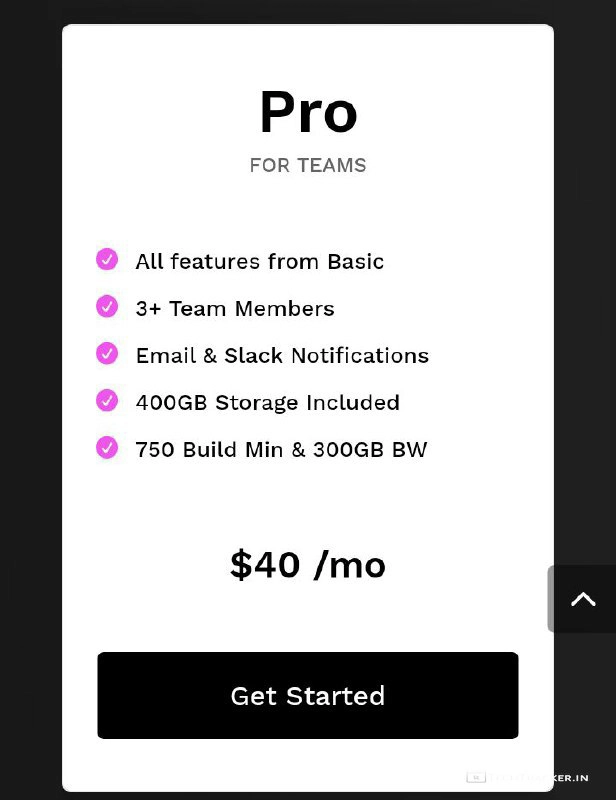
Task: Click the 750 Build Min checkmark icon
Action: coord(107,448)
